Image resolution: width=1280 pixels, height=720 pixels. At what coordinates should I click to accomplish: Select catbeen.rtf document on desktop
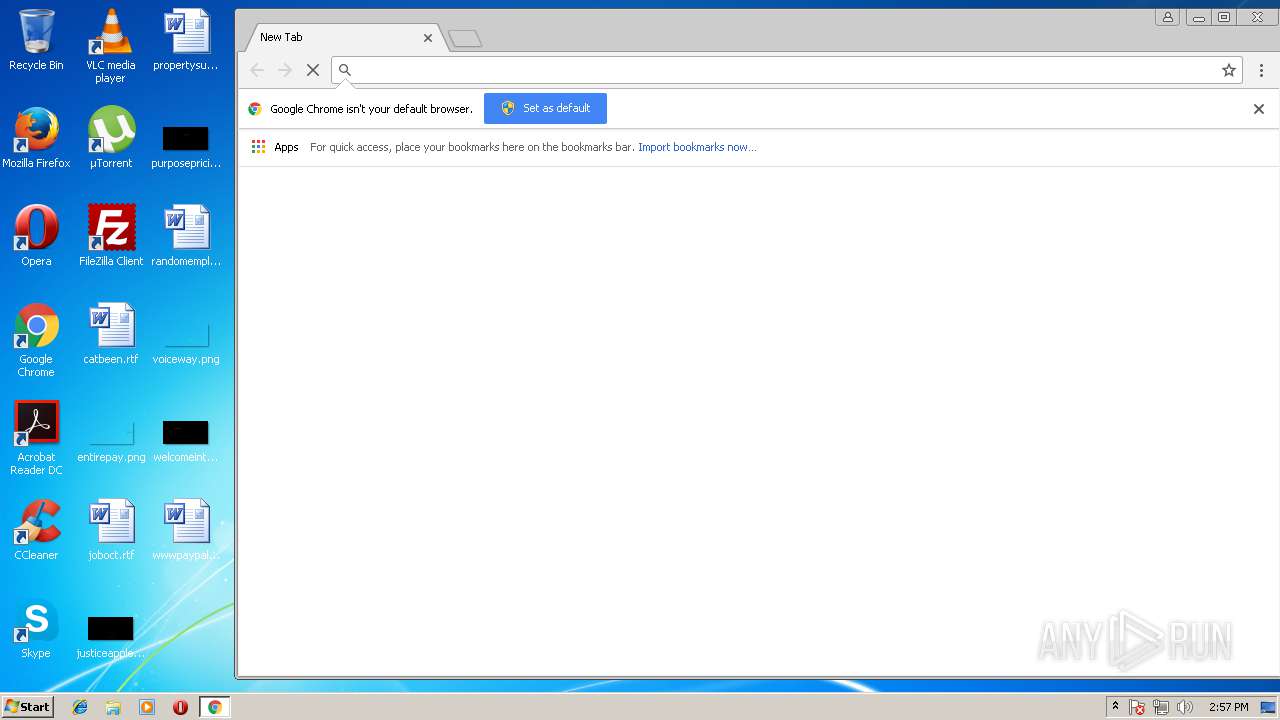[x=111, y=334]
